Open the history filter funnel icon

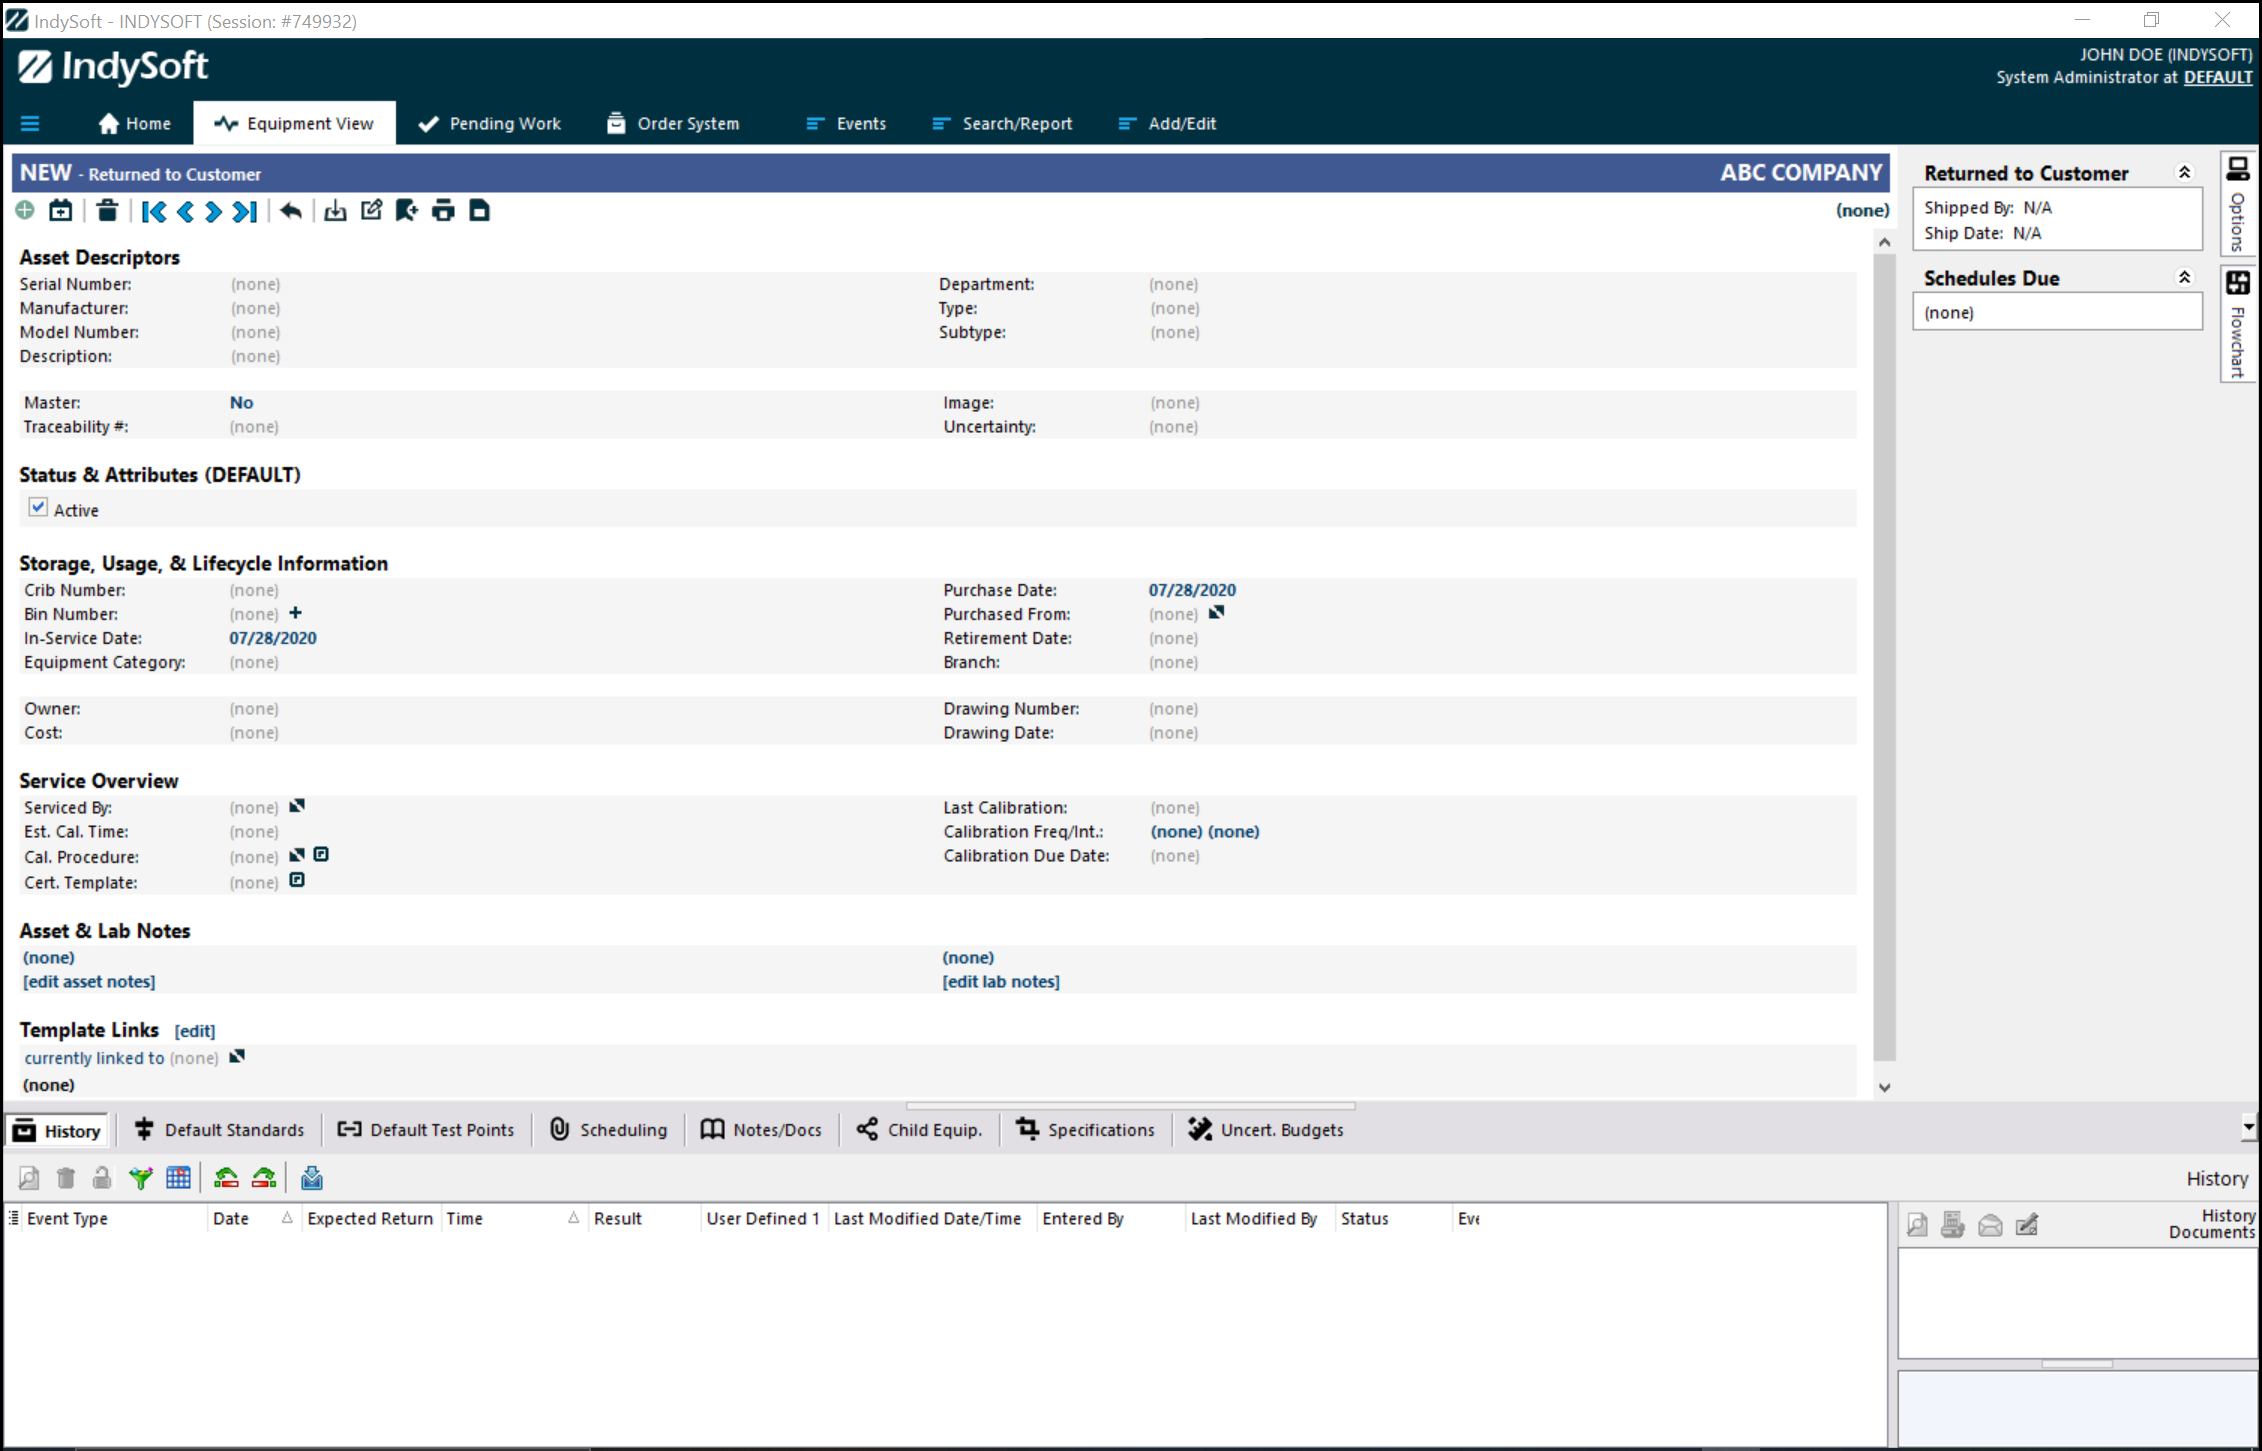click(141, 1179)
